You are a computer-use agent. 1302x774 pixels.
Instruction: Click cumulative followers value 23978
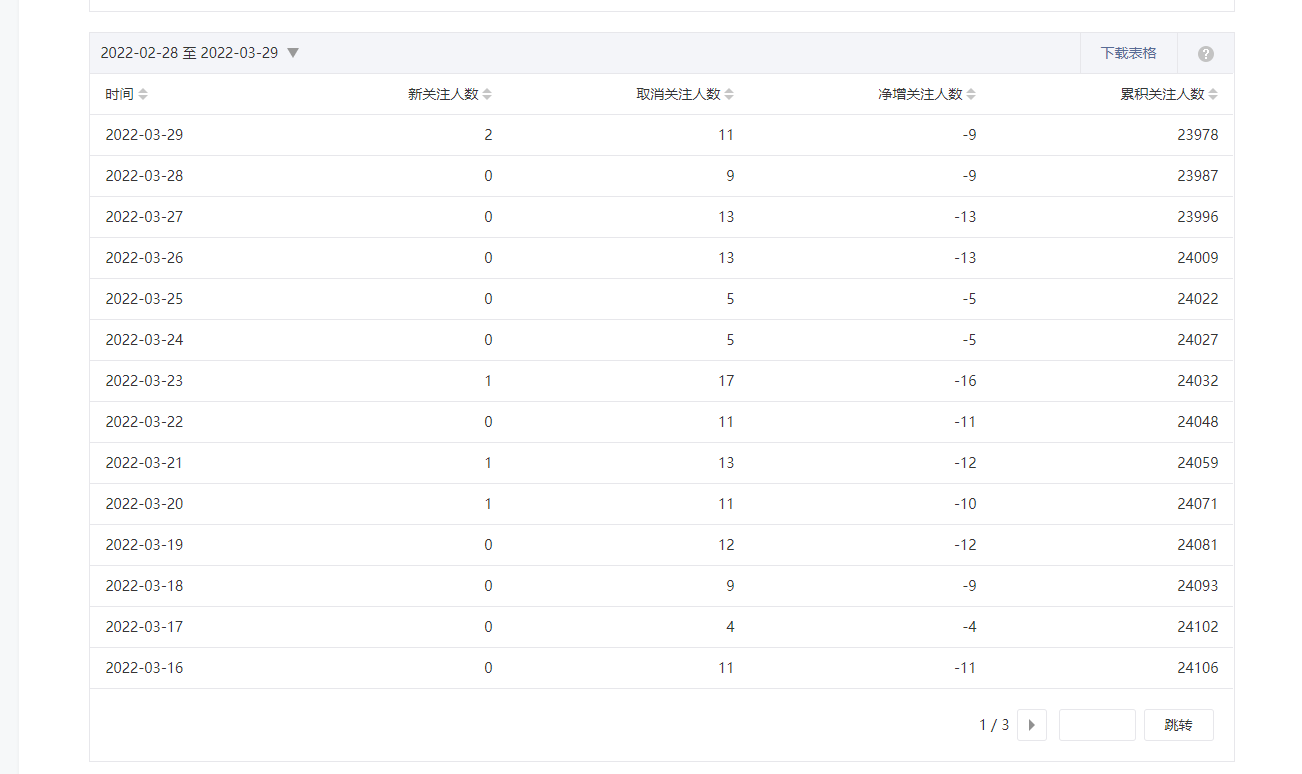click(1197, 135)
